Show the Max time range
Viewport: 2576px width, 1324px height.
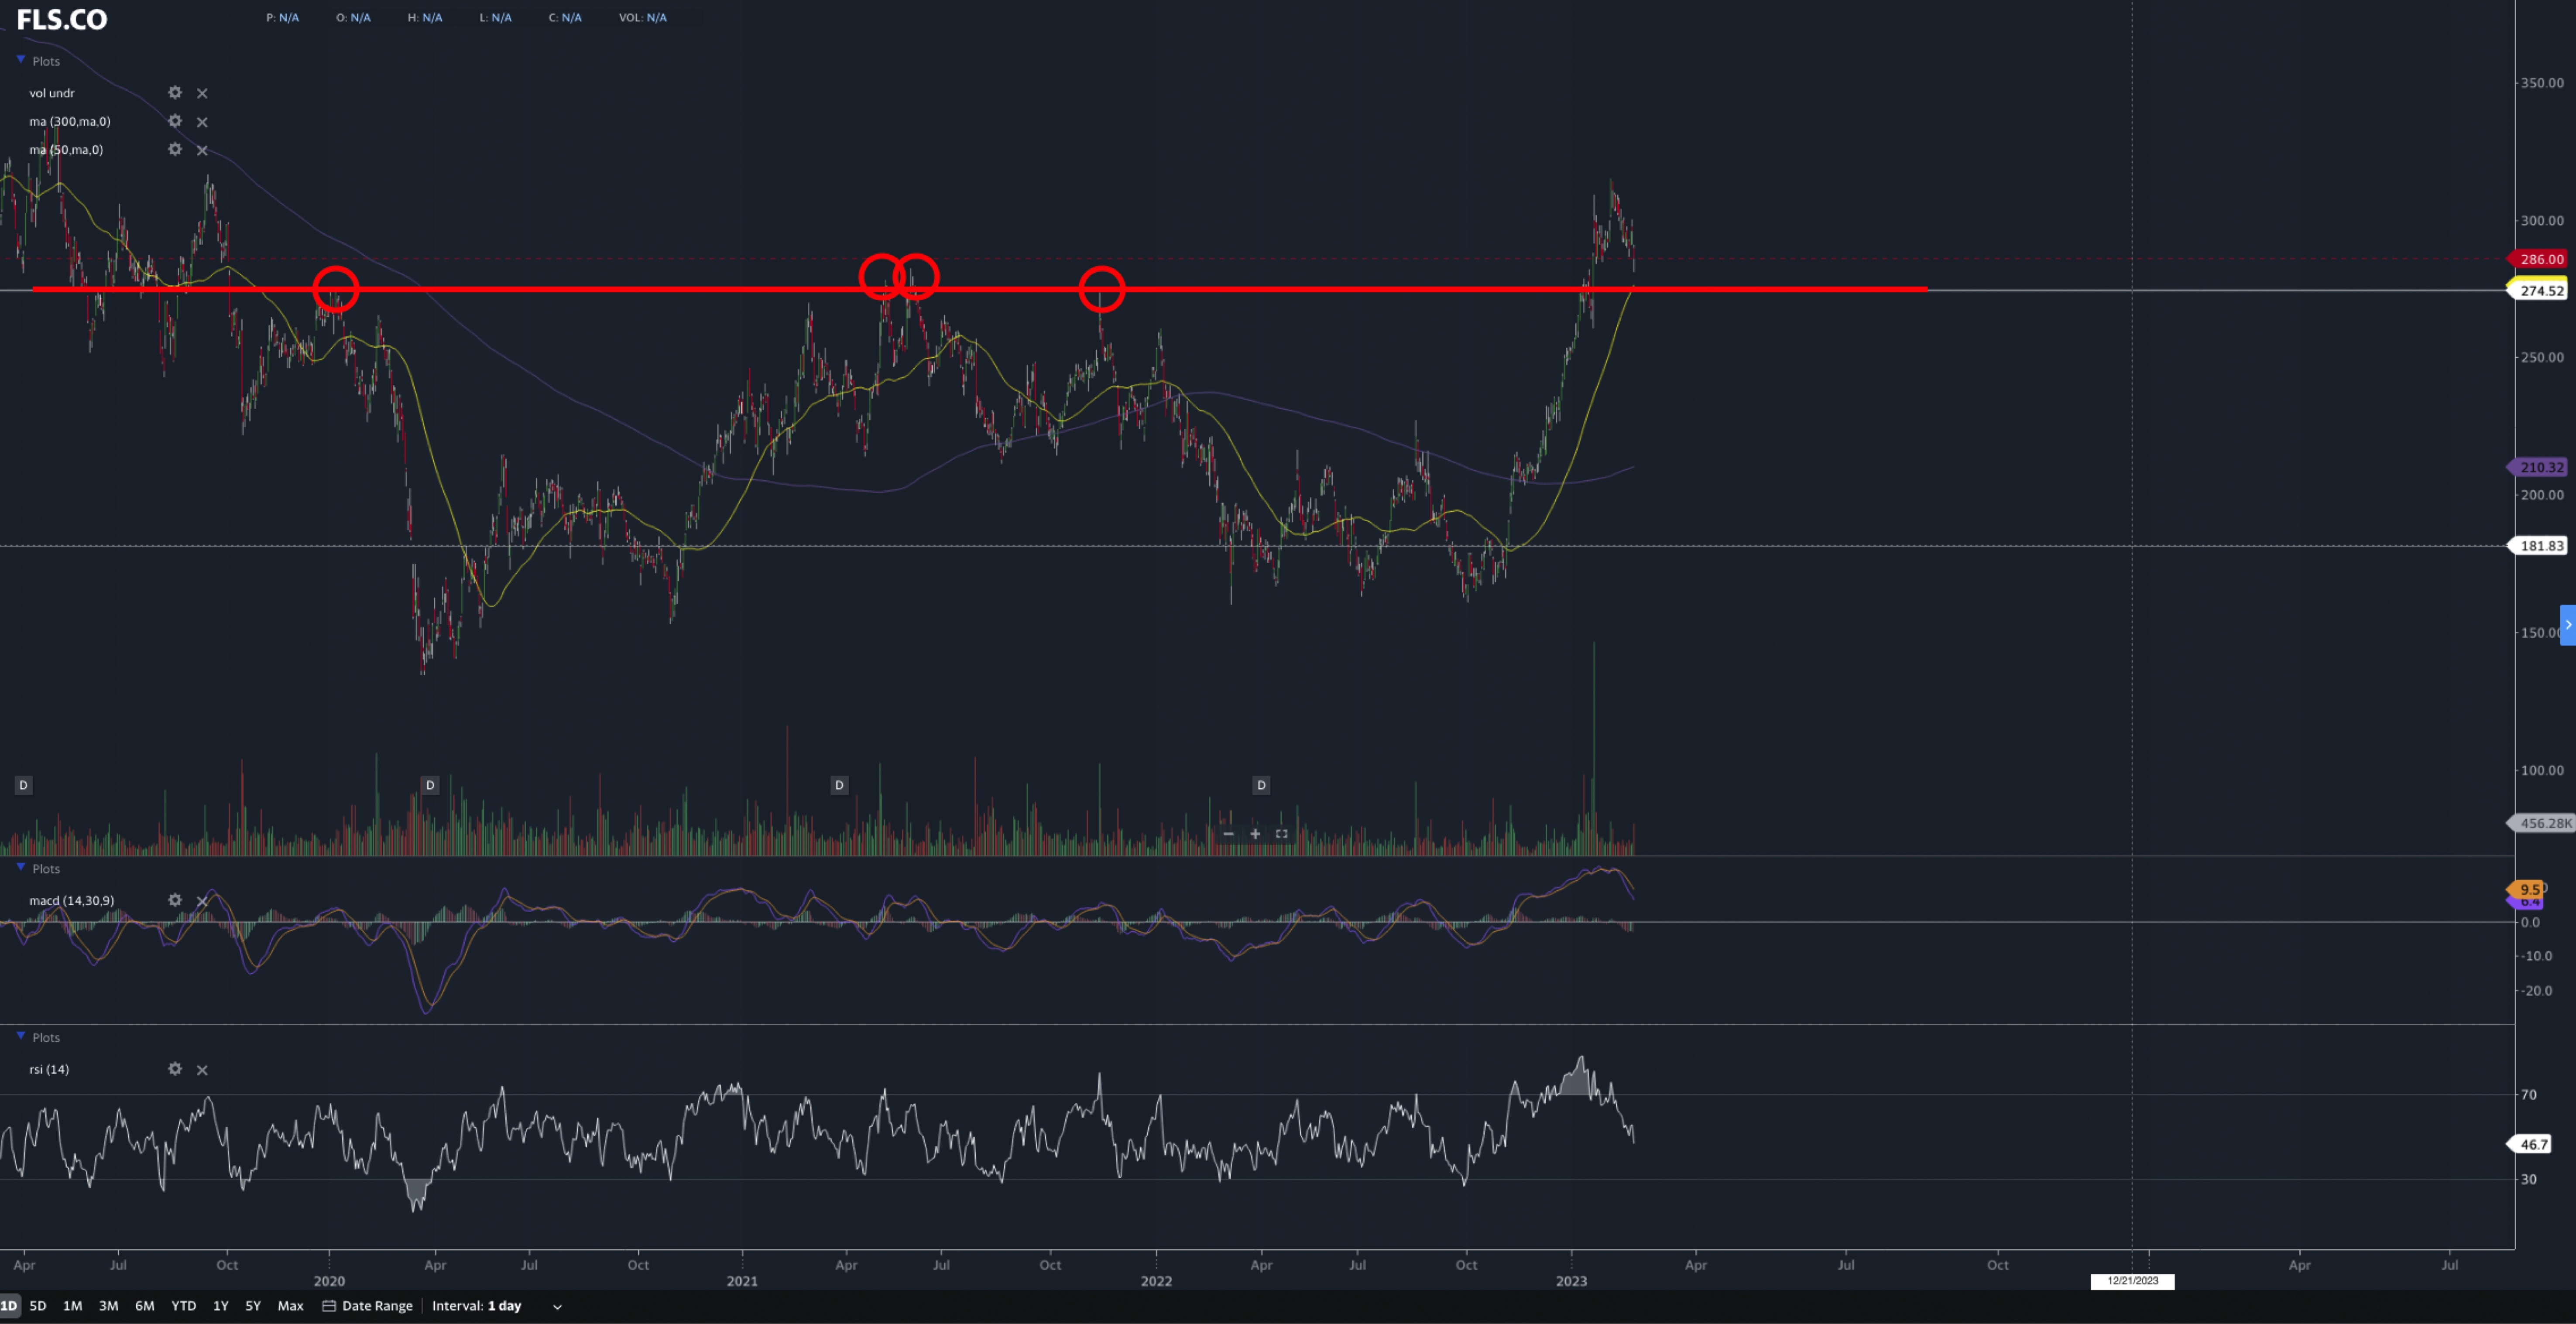[290, 1306]
